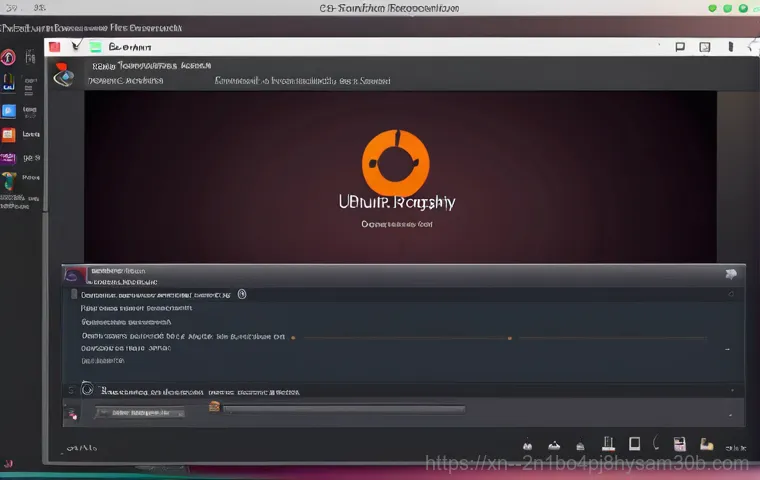Click the orange circular Ubuntu-style logo
760x480 pixels.
396,162
